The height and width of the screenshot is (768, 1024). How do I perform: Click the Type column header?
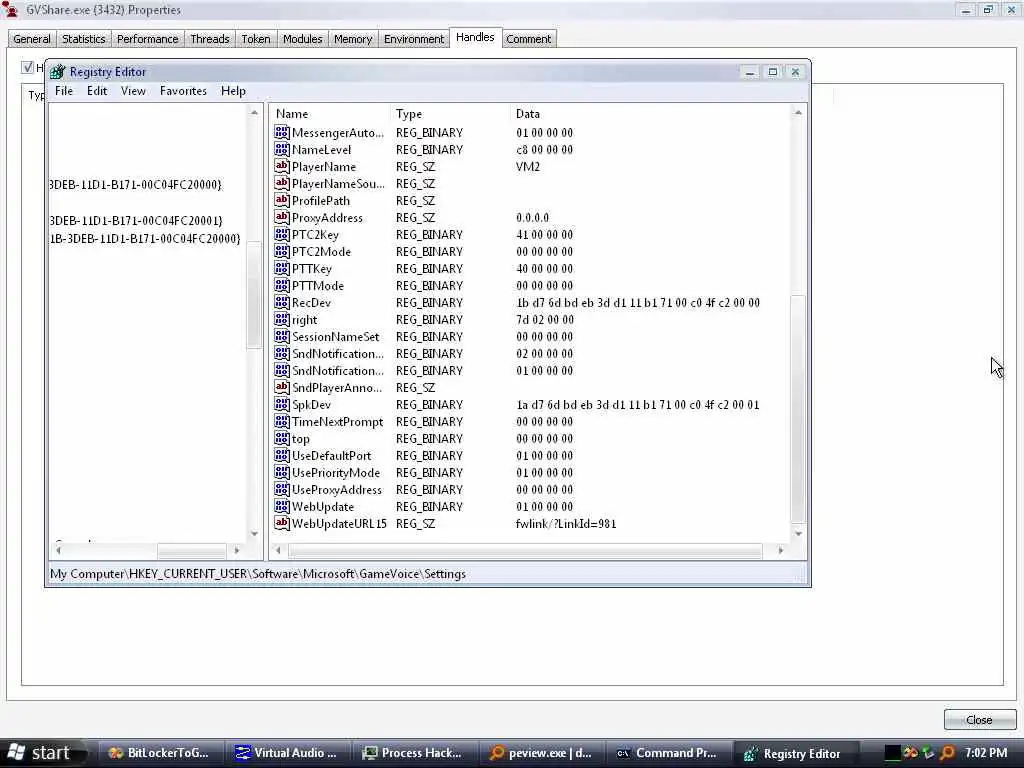451,114
